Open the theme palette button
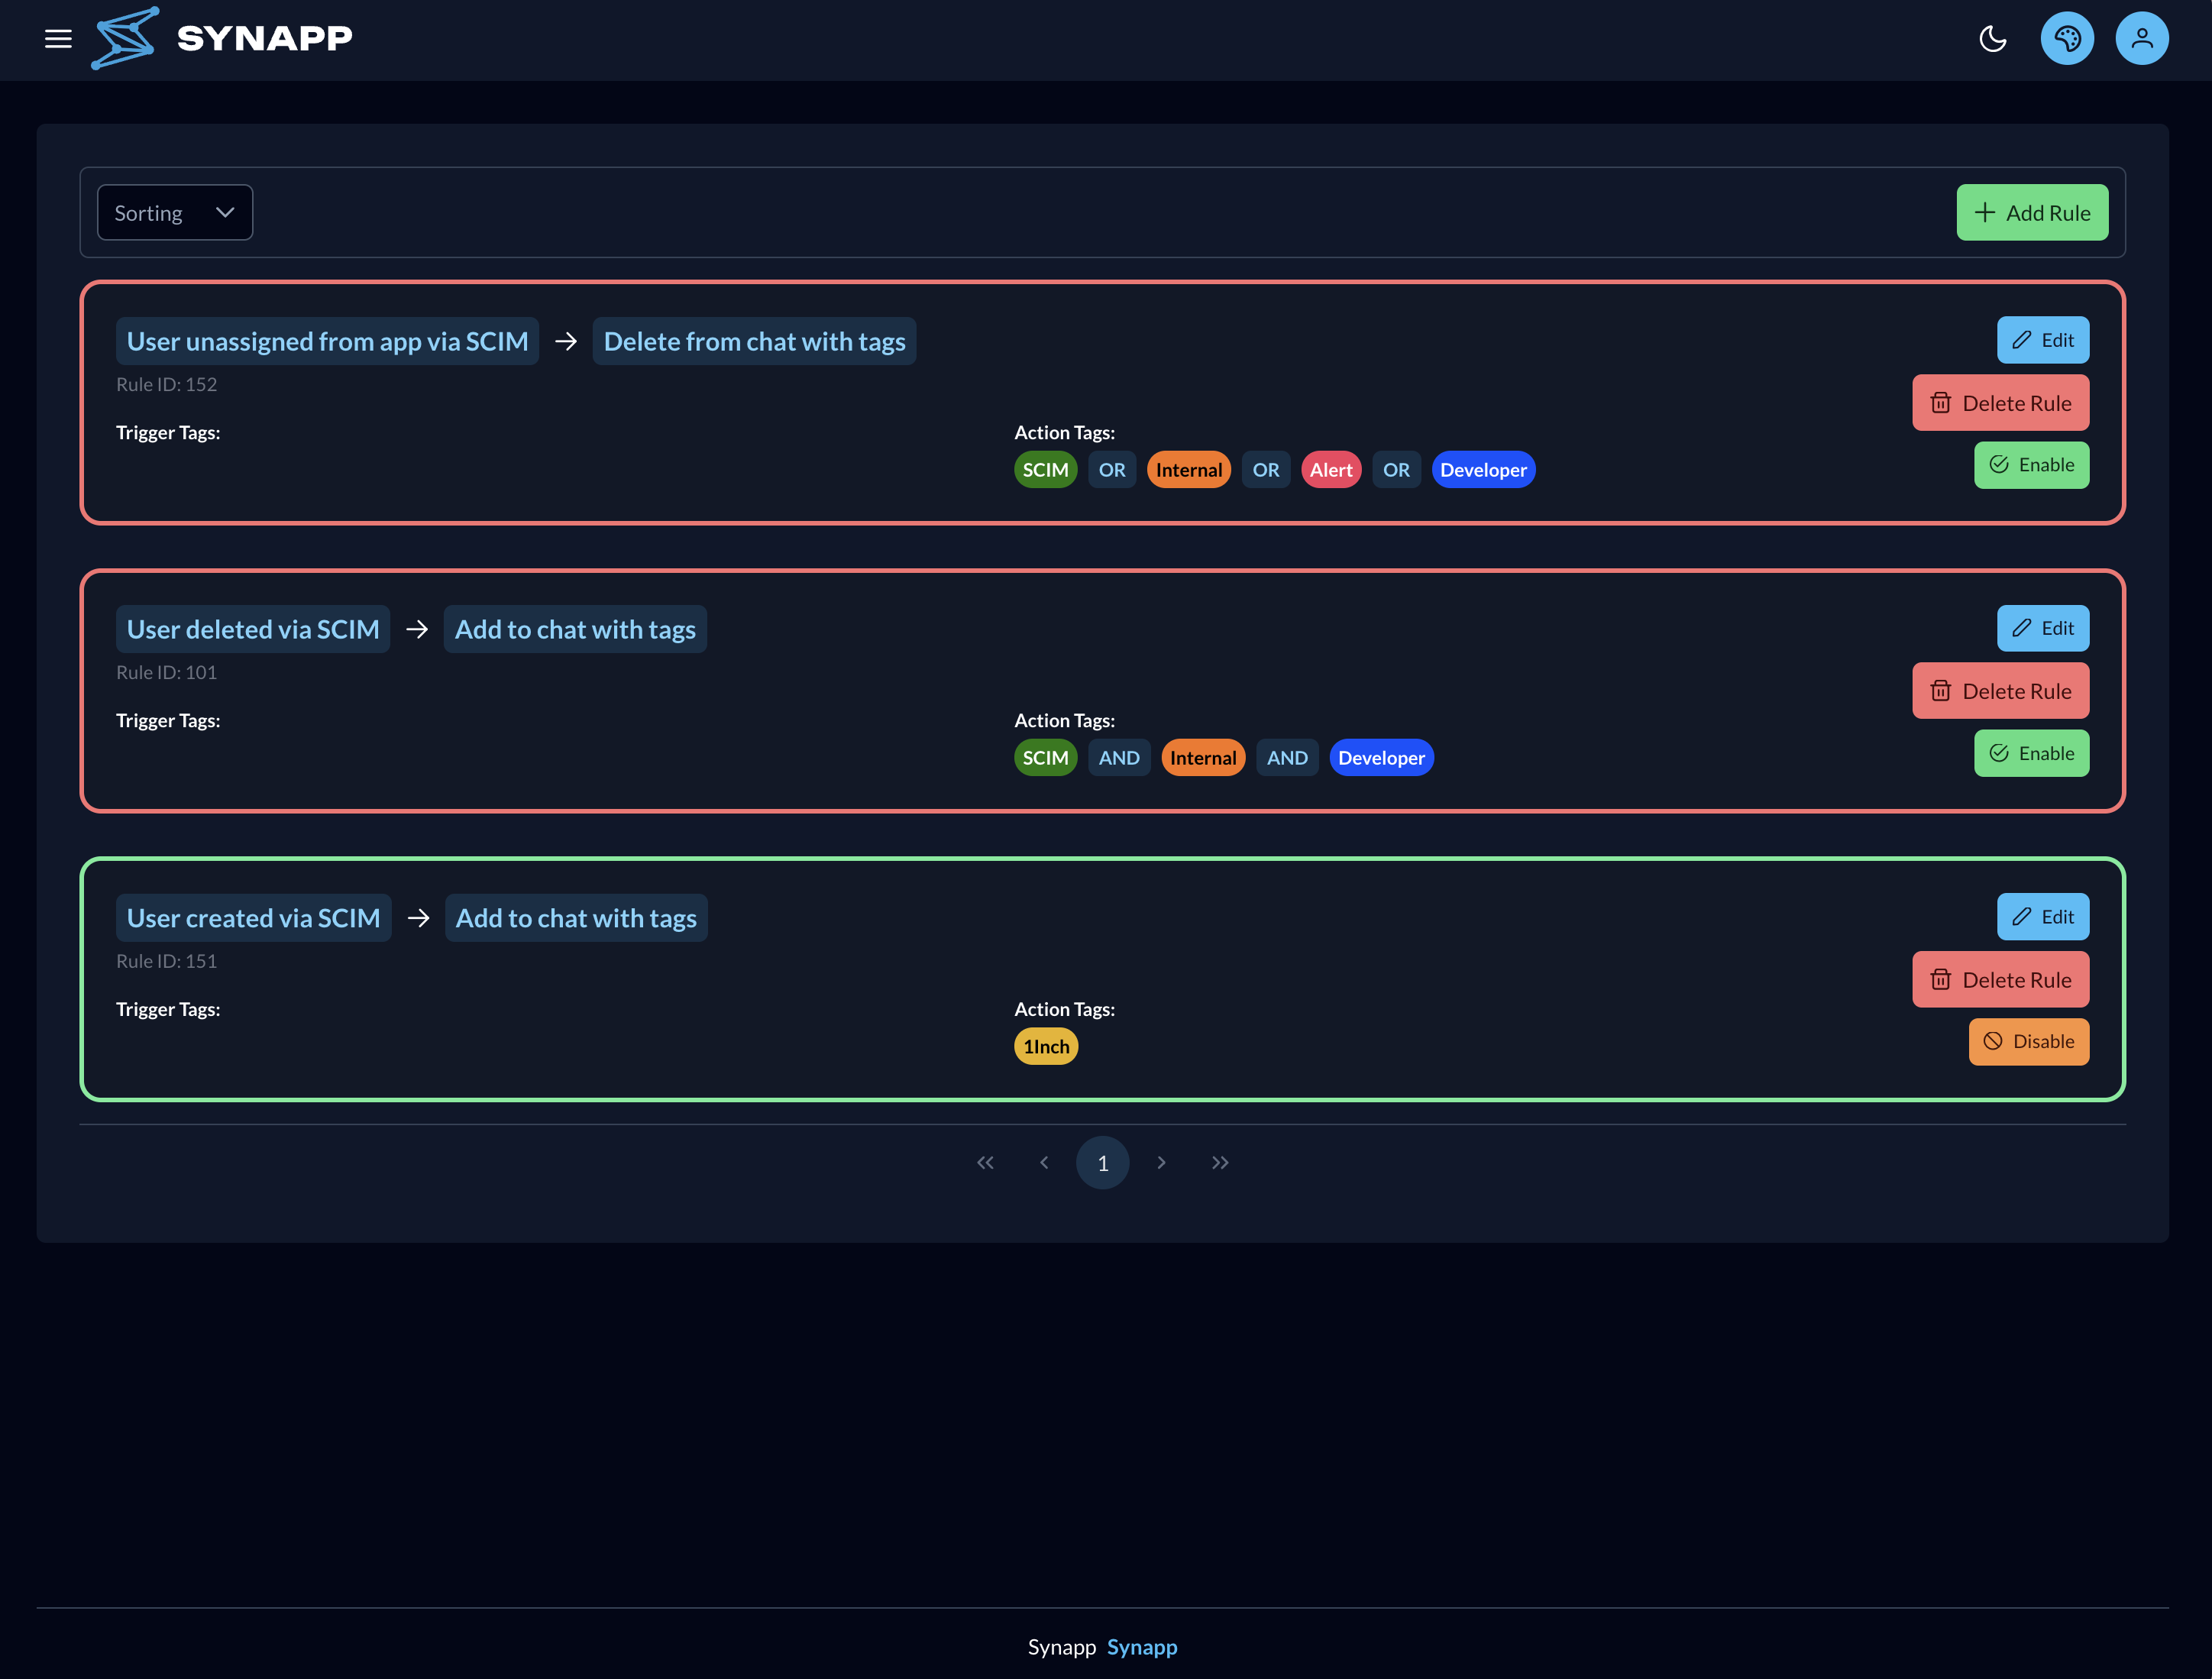 click(2067, 39)
